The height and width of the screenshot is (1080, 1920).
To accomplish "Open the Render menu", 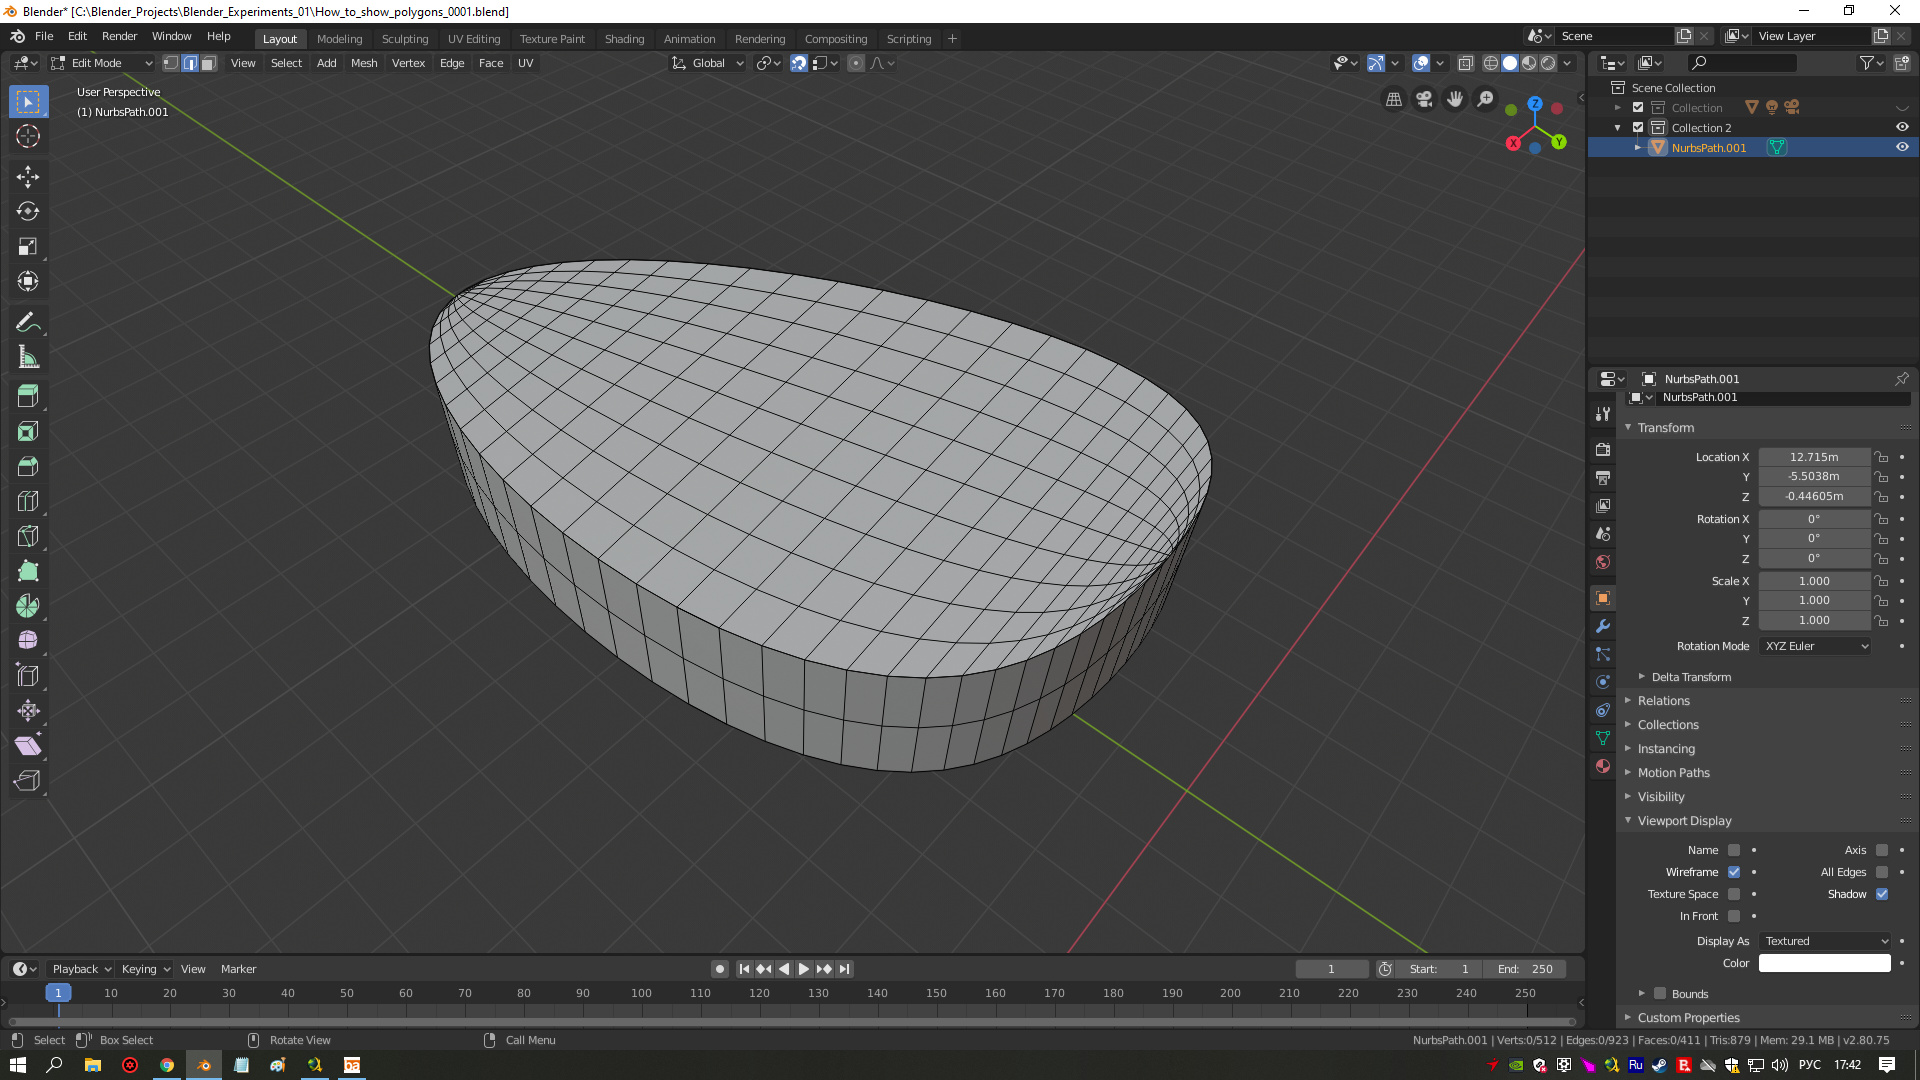I will click(x=119, y=36).
